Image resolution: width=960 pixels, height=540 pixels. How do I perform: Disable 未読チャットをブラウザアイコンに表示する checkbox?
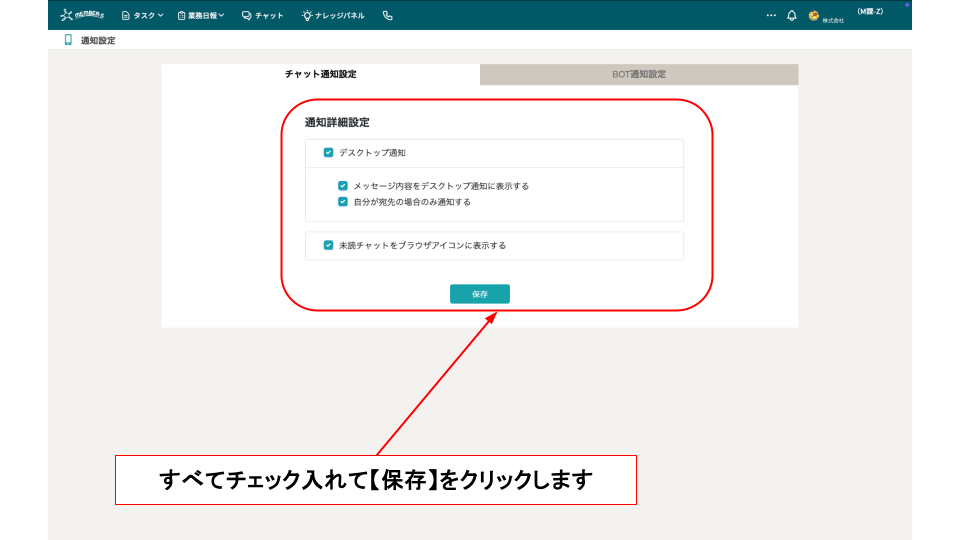(x=328, y=245)
